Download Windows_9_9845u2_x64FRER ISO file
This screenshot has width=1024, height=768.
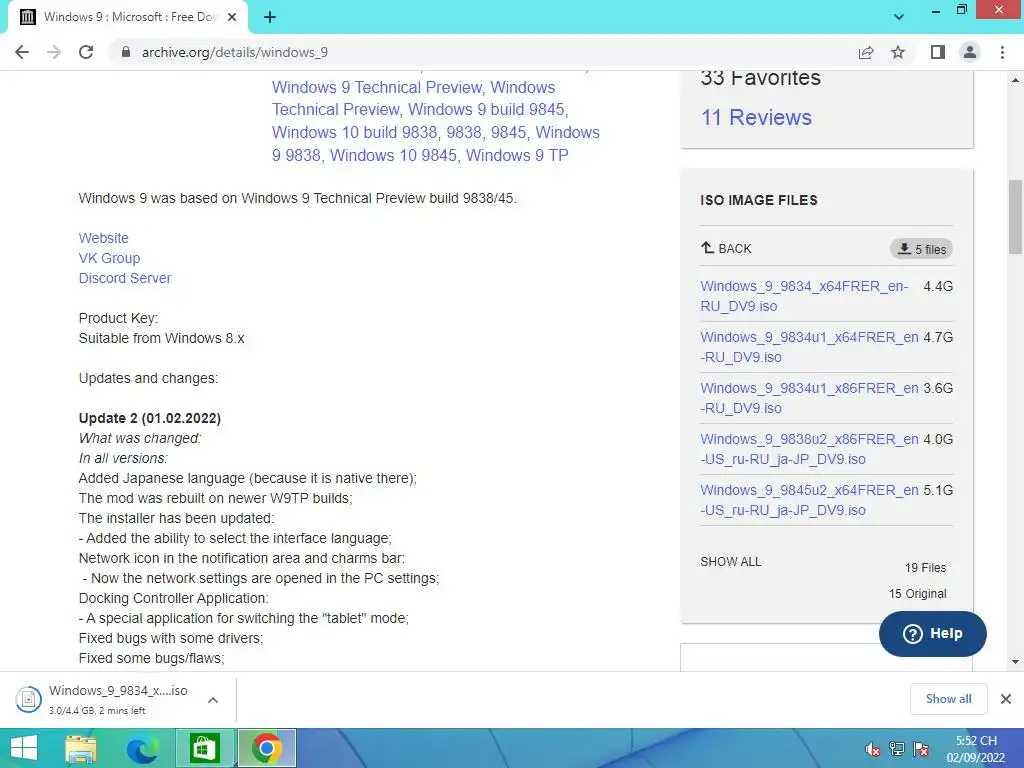[x=809, y=500]
